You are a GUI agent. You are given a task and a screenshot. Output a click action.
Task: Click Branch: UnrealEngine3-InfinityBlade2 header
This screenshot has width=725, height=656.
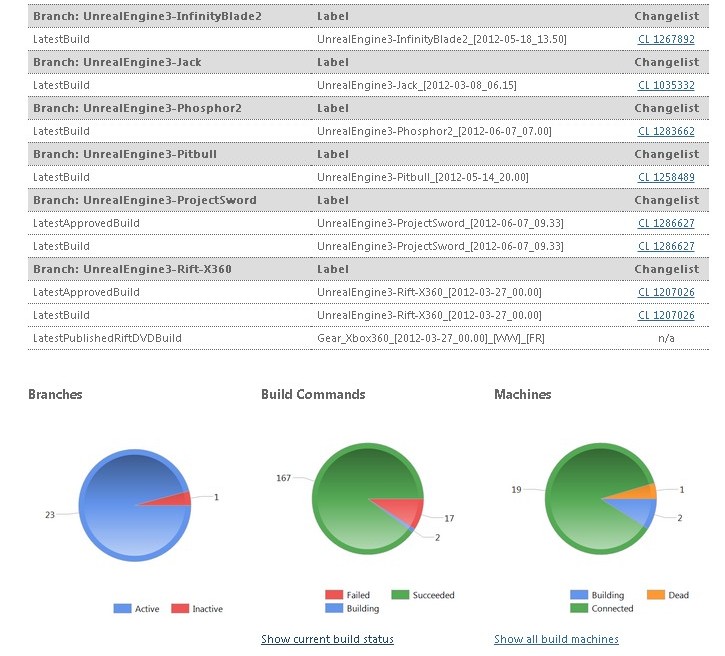[x=147, y=16]
